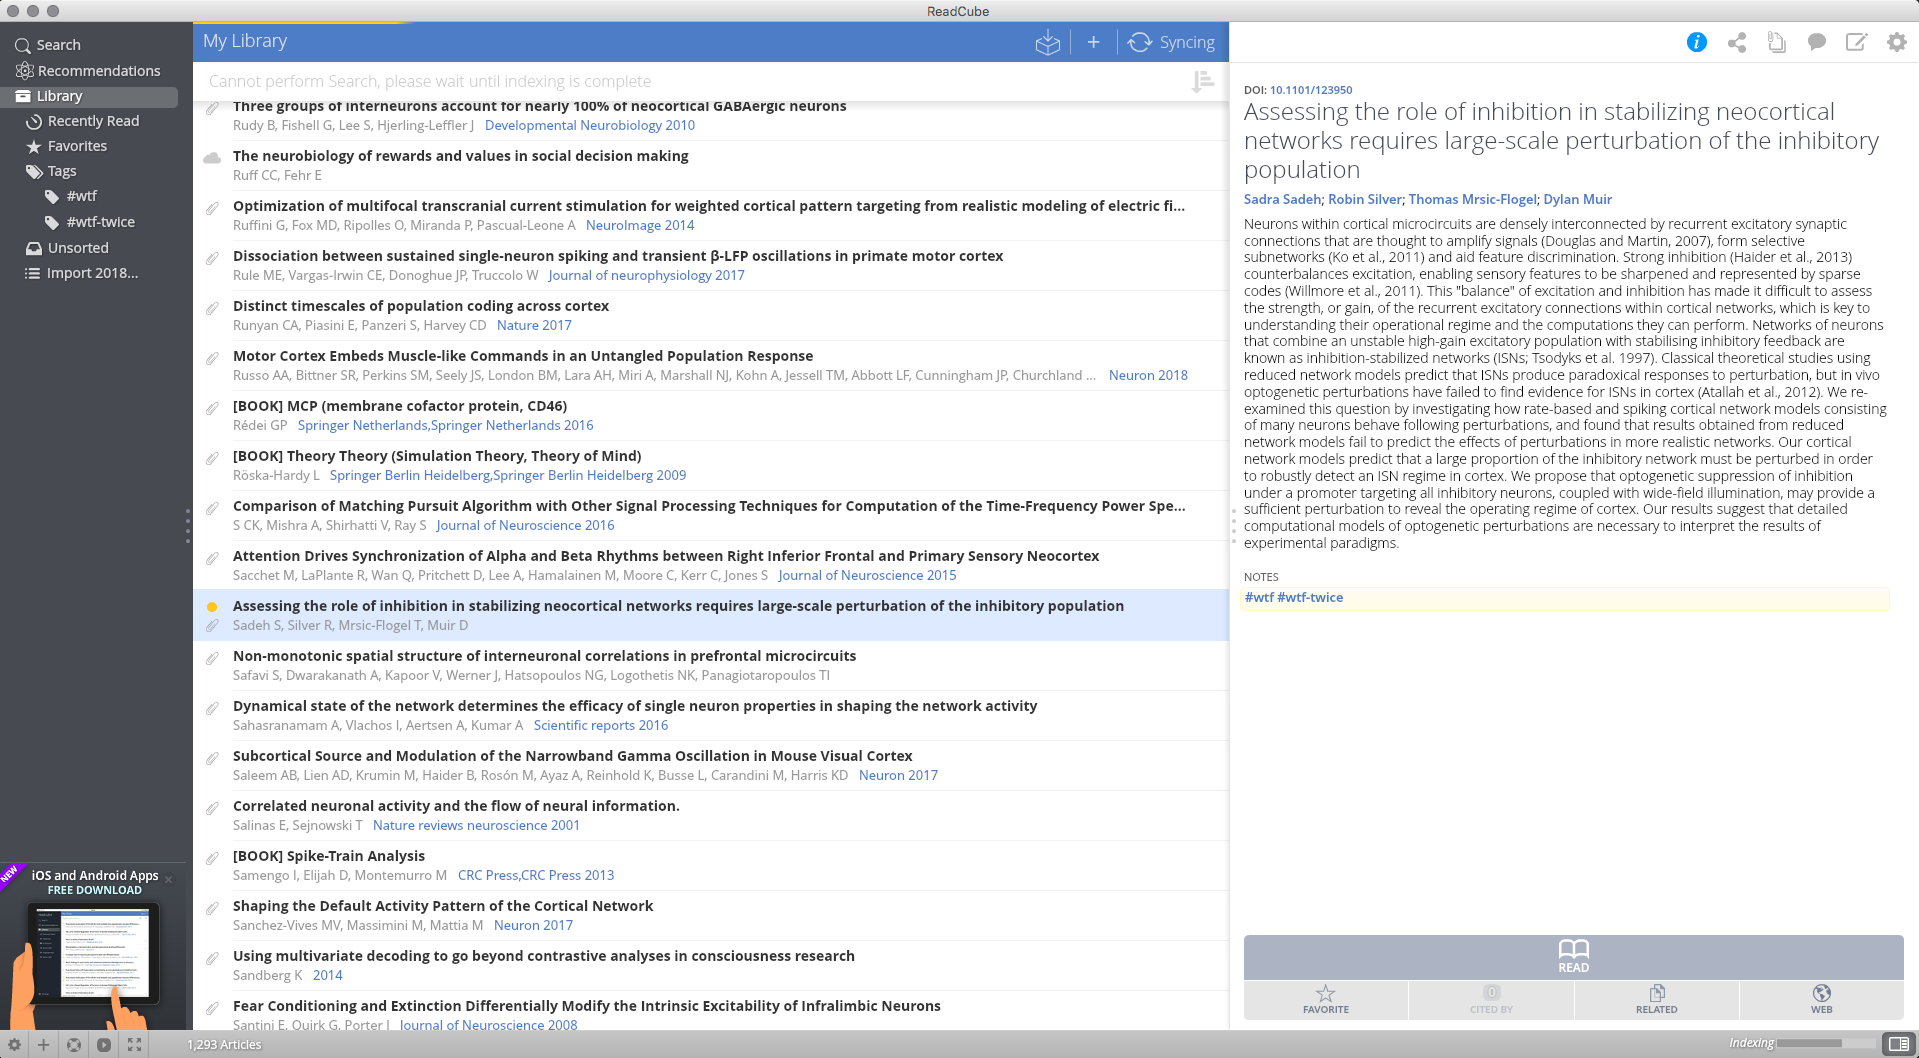Click the notes field with #wtf tags

(x=1565, y=598)
